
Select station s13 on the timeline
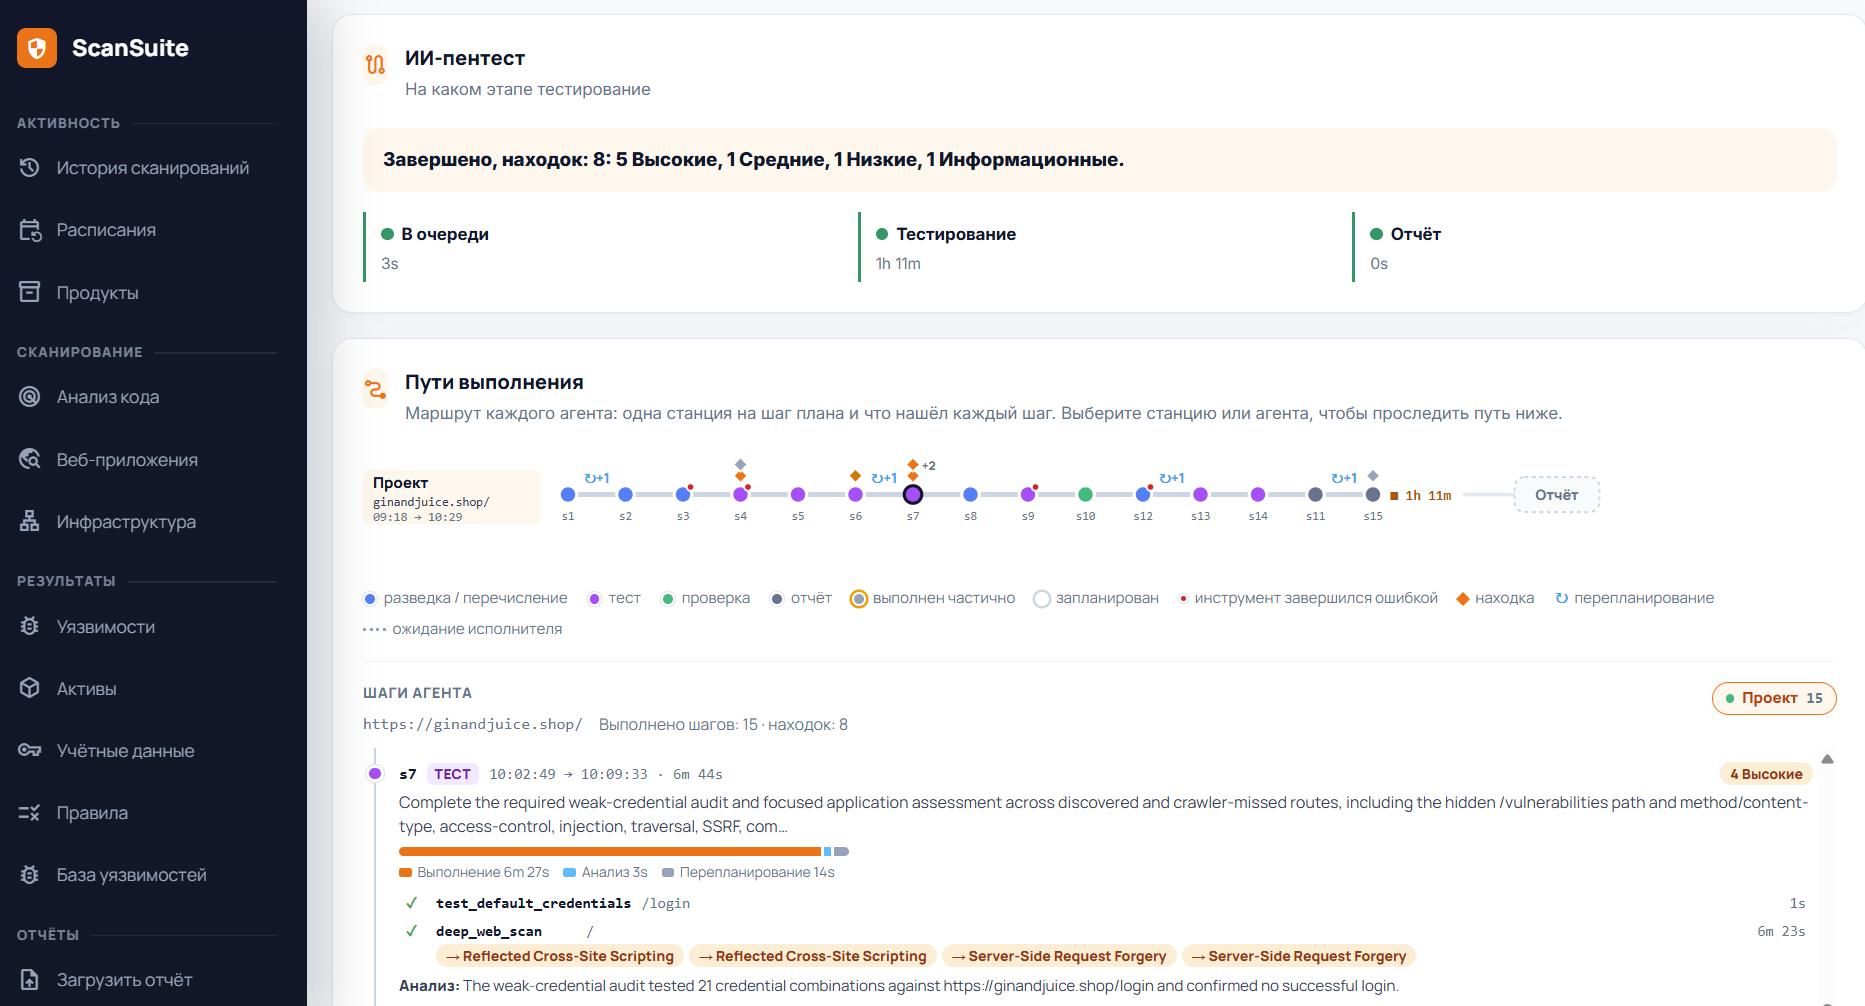(1200, 494)
